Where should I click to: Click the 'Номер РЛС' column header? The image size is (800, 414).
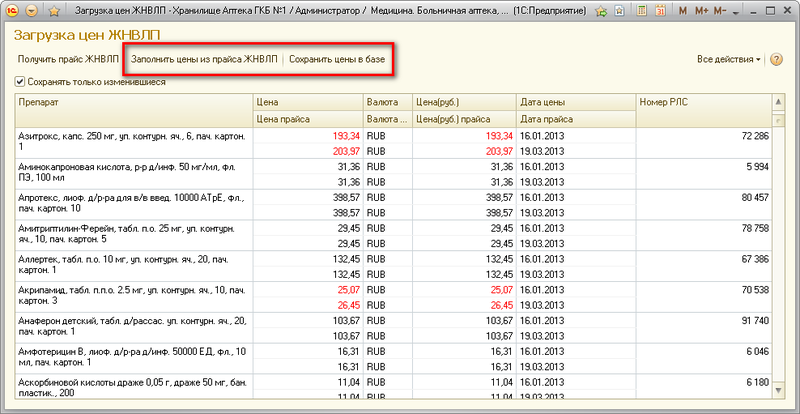[x=703, y=110]
